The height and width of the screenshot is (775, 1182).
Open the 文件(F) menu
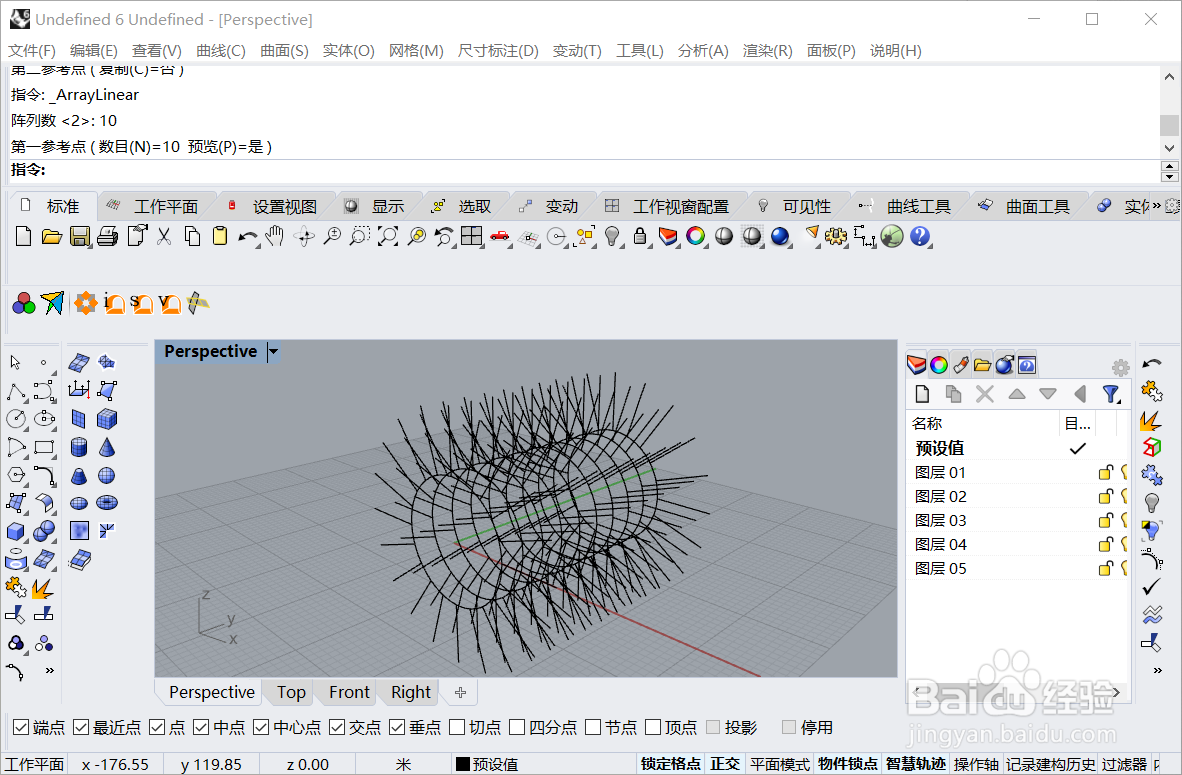coord(32,51)
